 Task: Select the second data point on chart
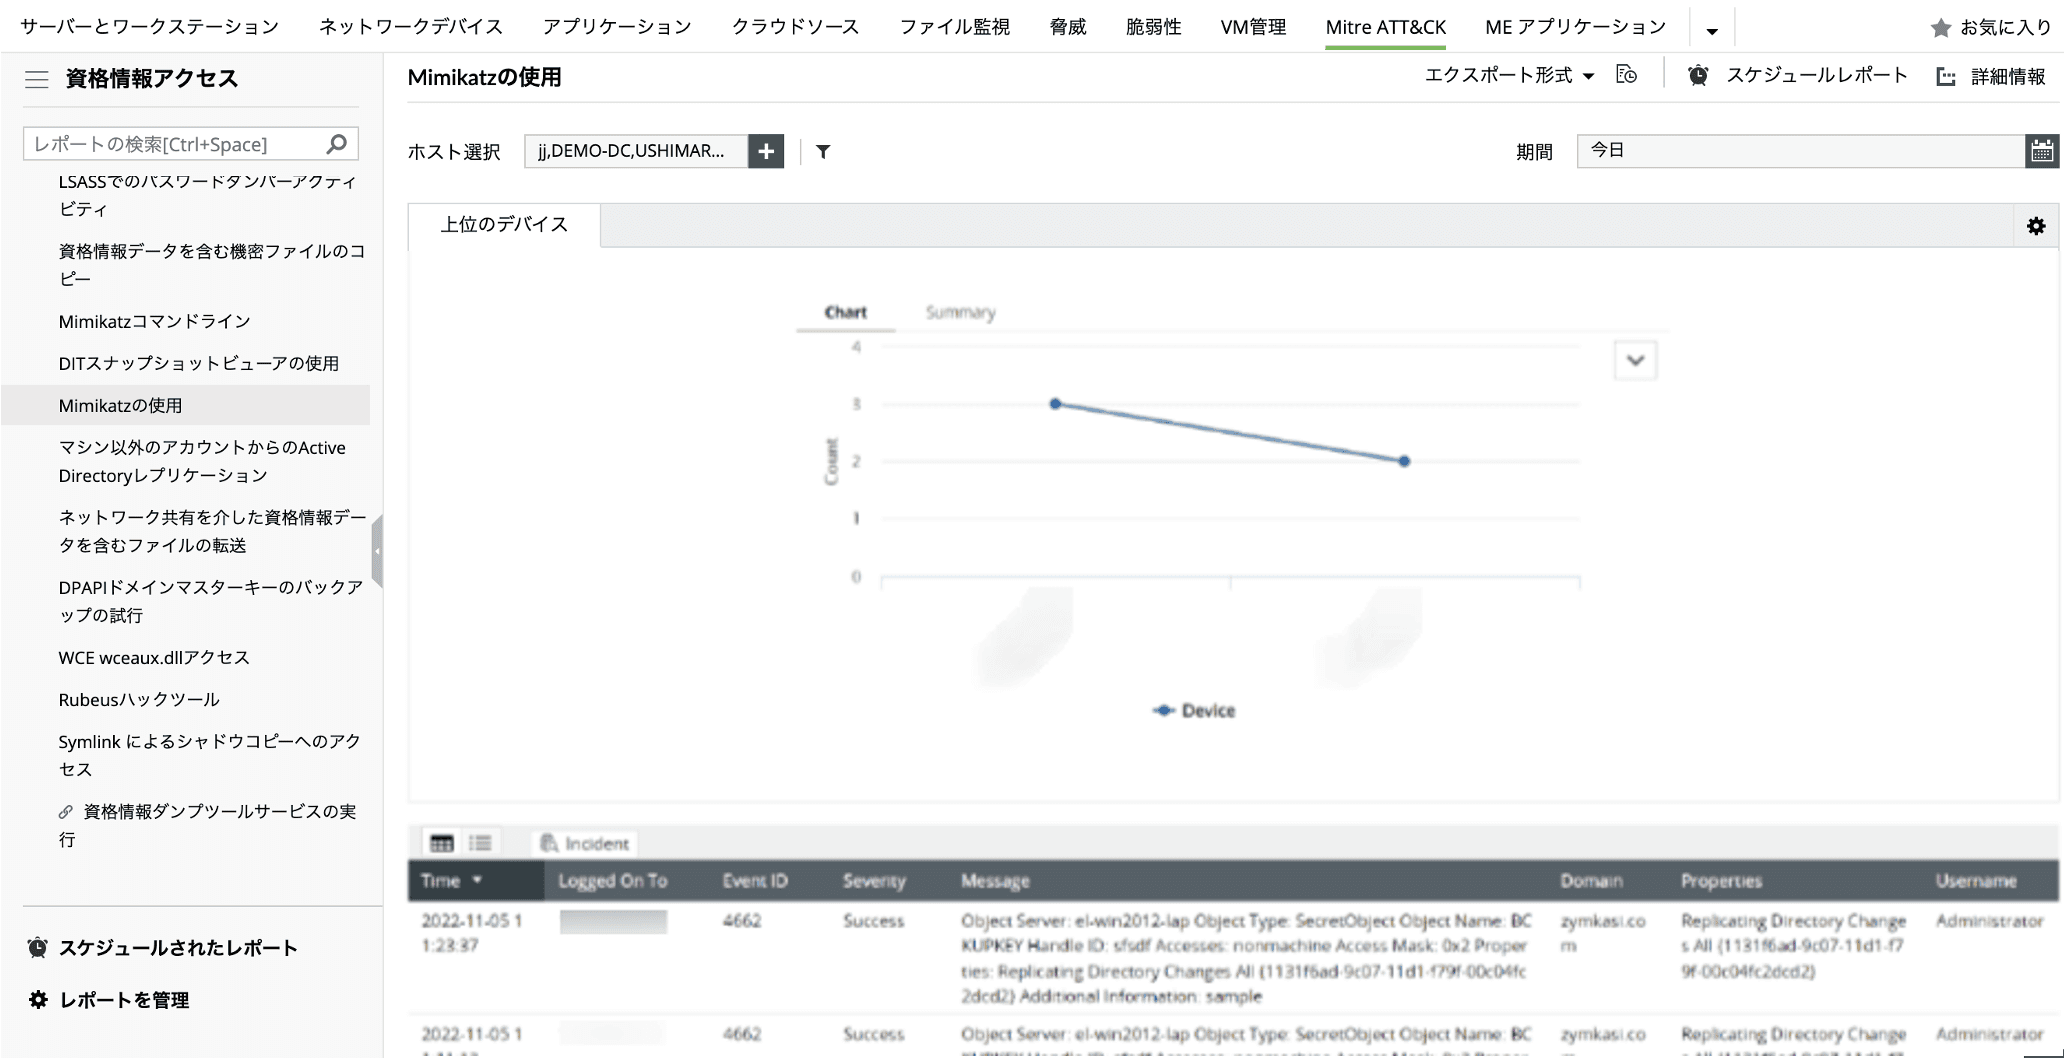click(1404, 461)
